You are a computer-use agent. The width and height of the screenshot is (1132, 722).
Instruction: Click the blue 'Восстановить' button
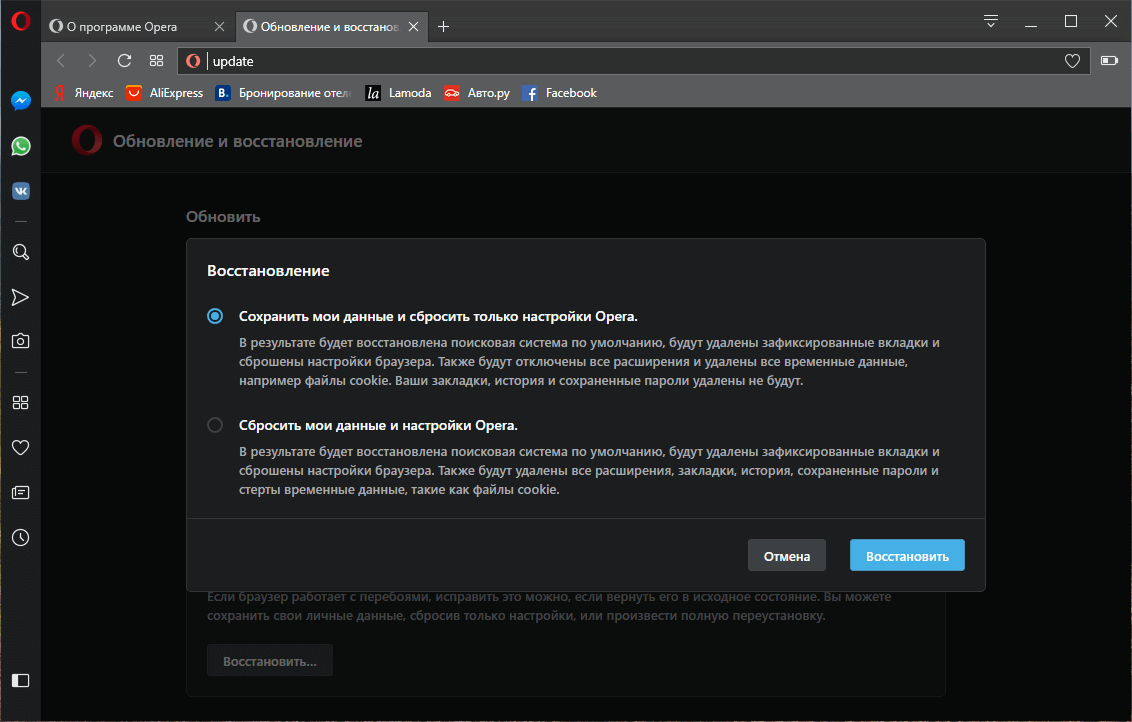click(907, 555)
